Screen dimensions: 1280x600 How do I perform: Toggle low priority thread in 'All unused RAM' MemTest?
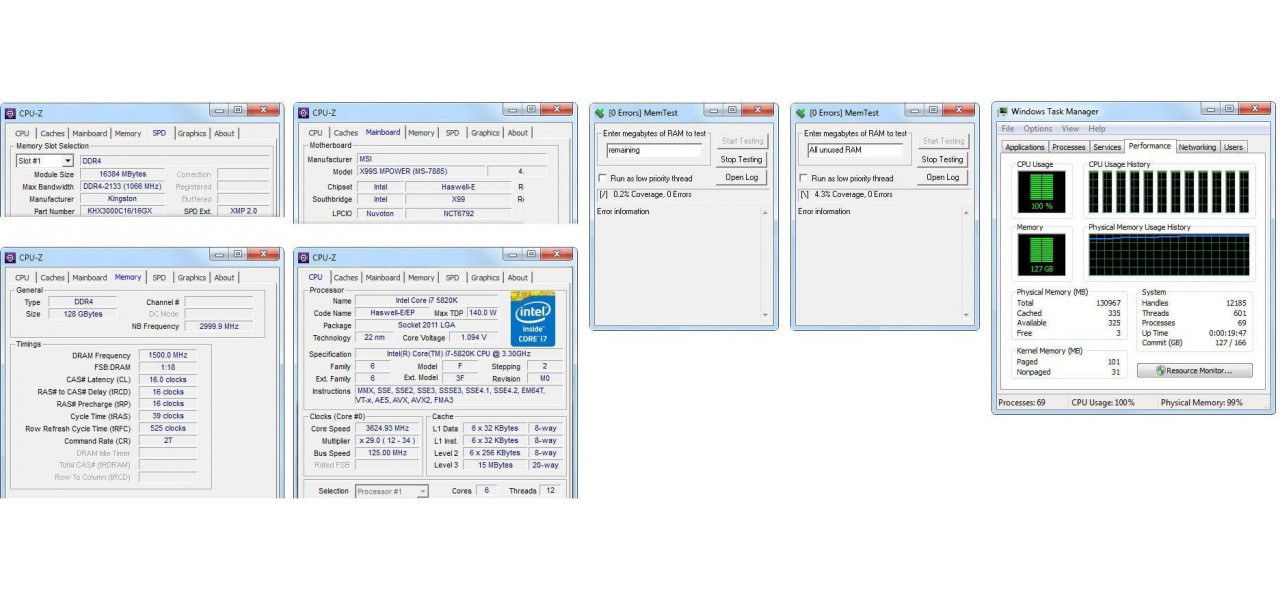[804, 178]
